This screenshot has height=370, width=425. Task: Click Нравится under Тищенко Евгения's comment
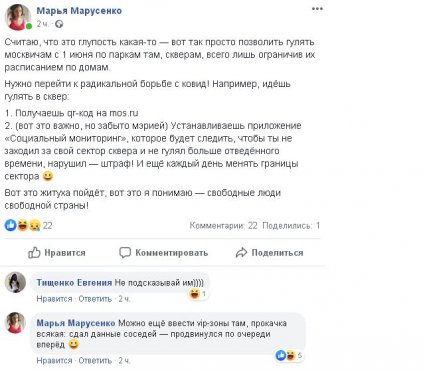click(54, 299)
